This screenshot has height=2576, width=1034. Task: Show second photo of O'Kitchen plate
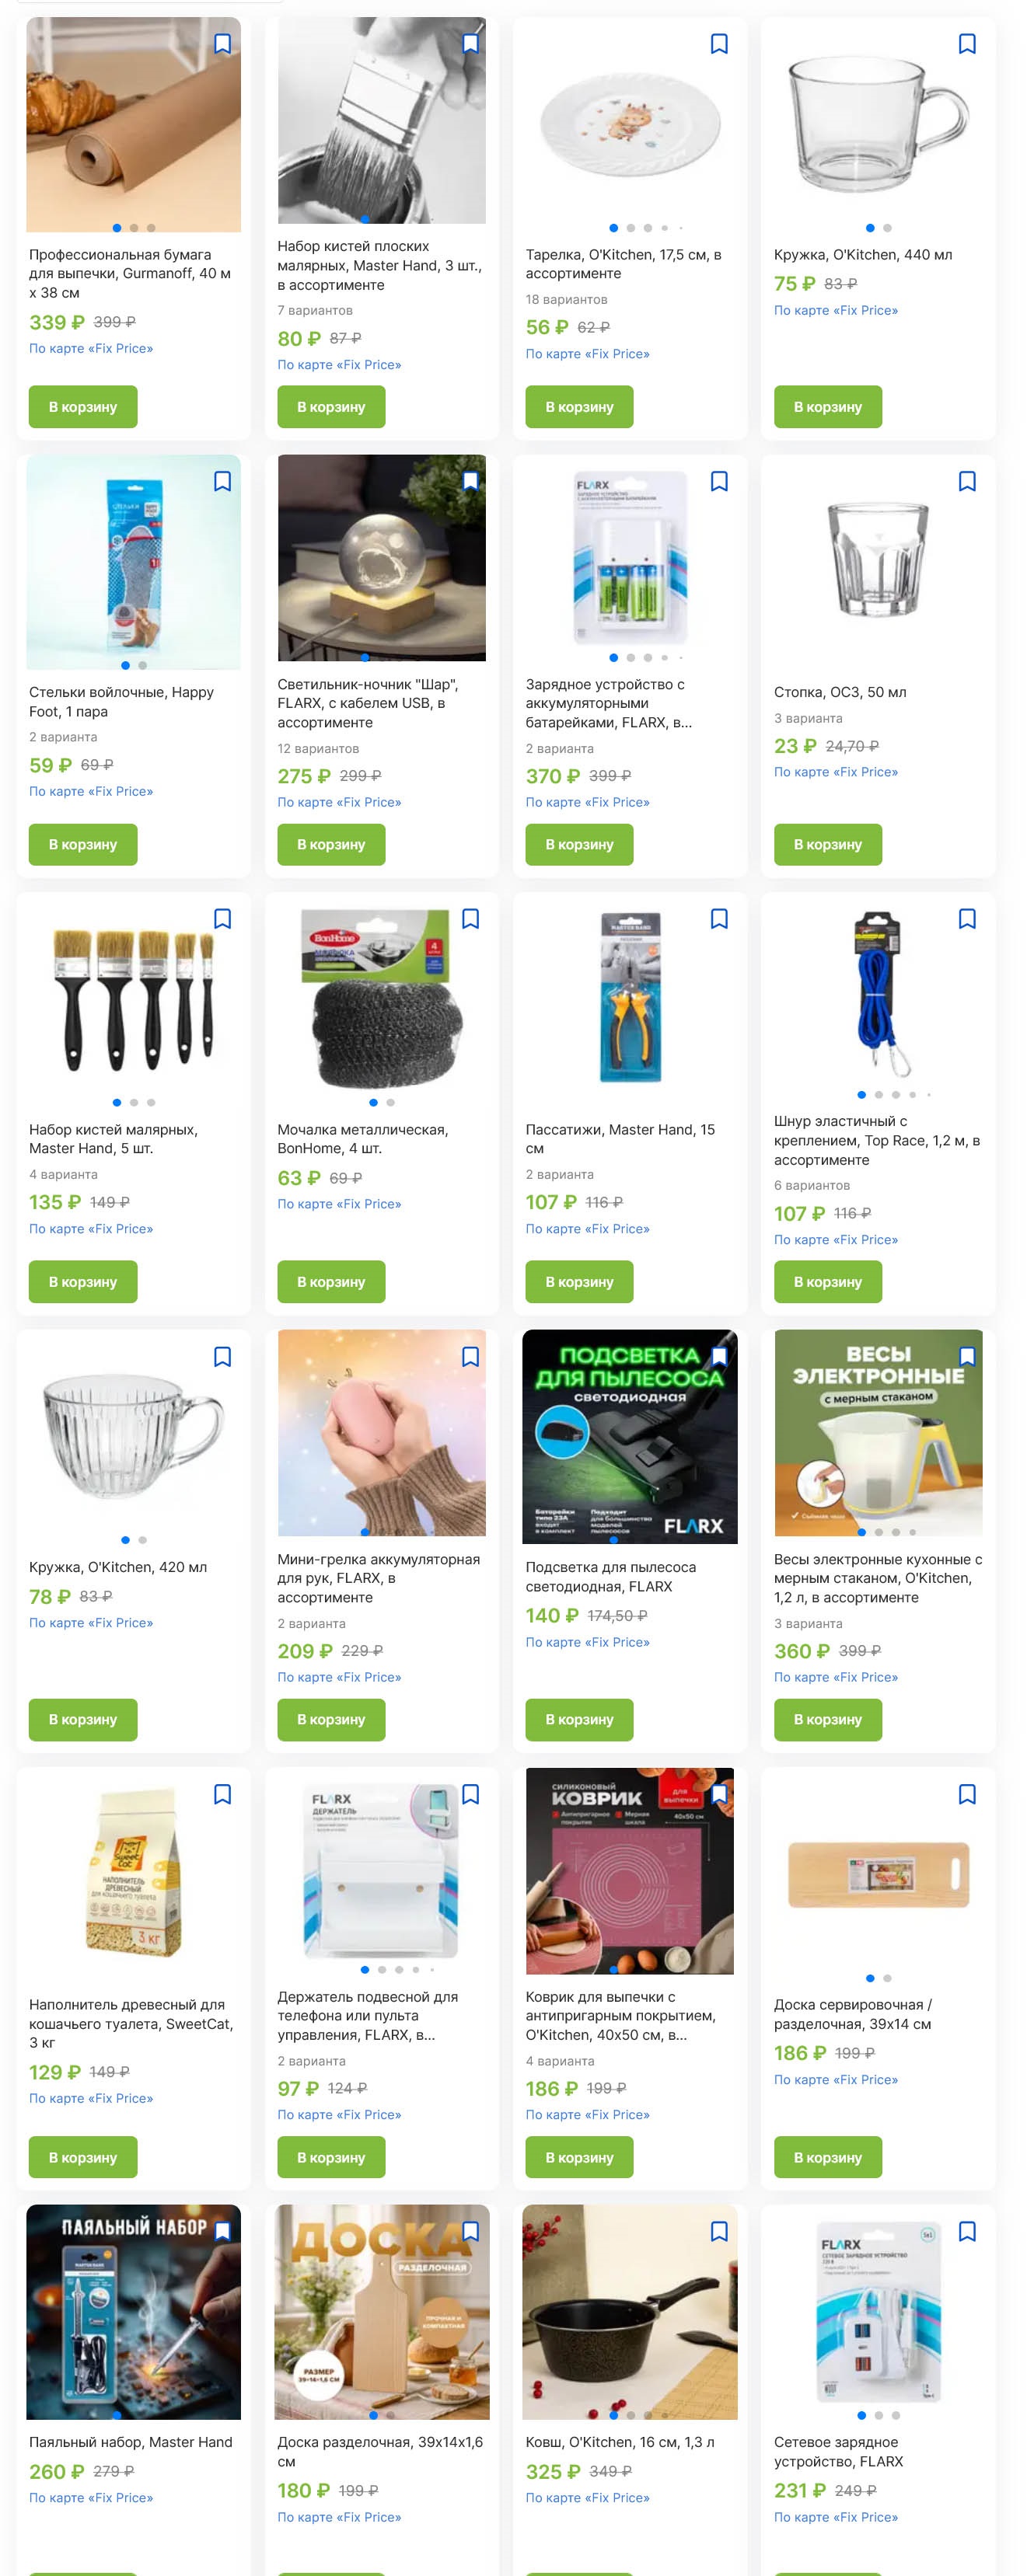point(631,228)
